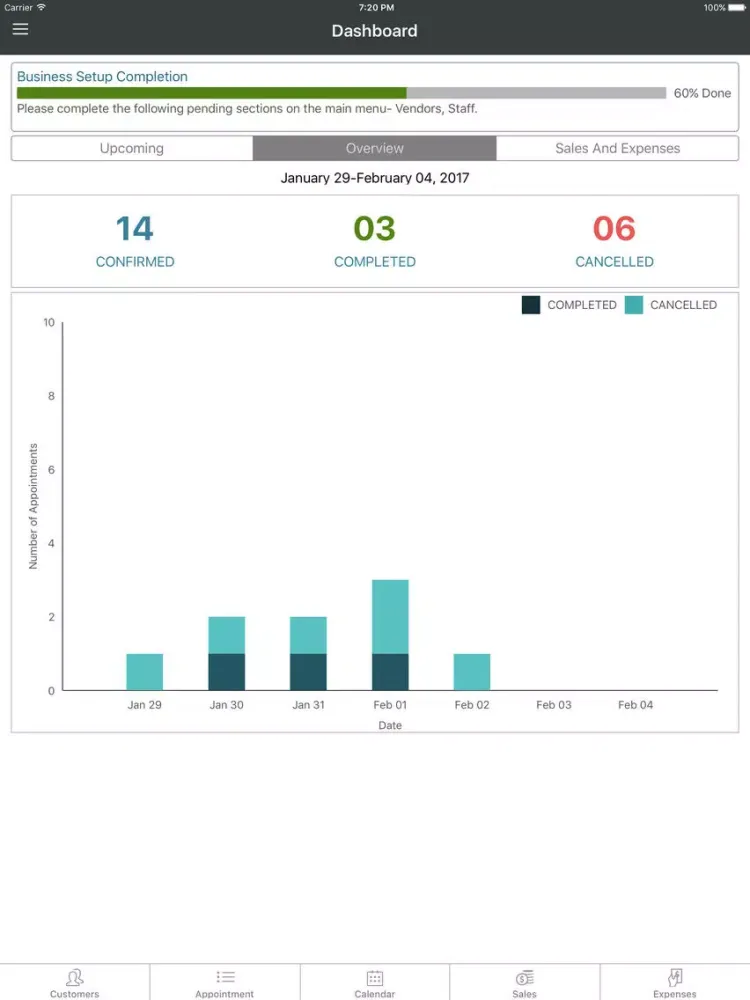Select the Jan 29 cancelled bar
This screenshot has height=1000, width=750.
point(145,672)
